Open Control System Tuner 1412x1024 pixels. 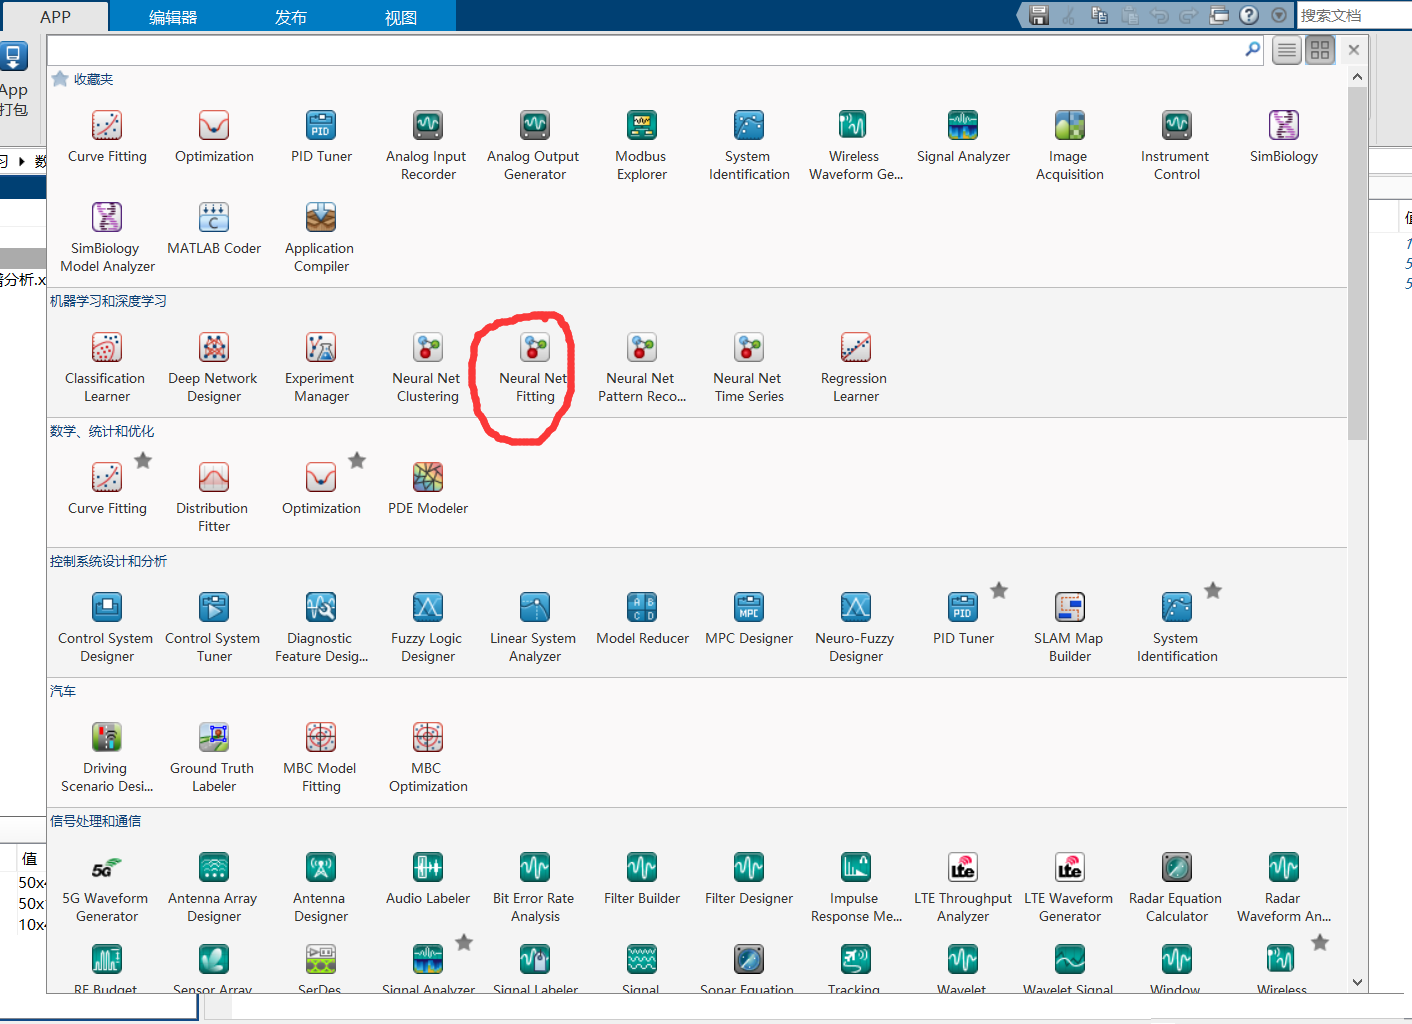tap(213, 628)
